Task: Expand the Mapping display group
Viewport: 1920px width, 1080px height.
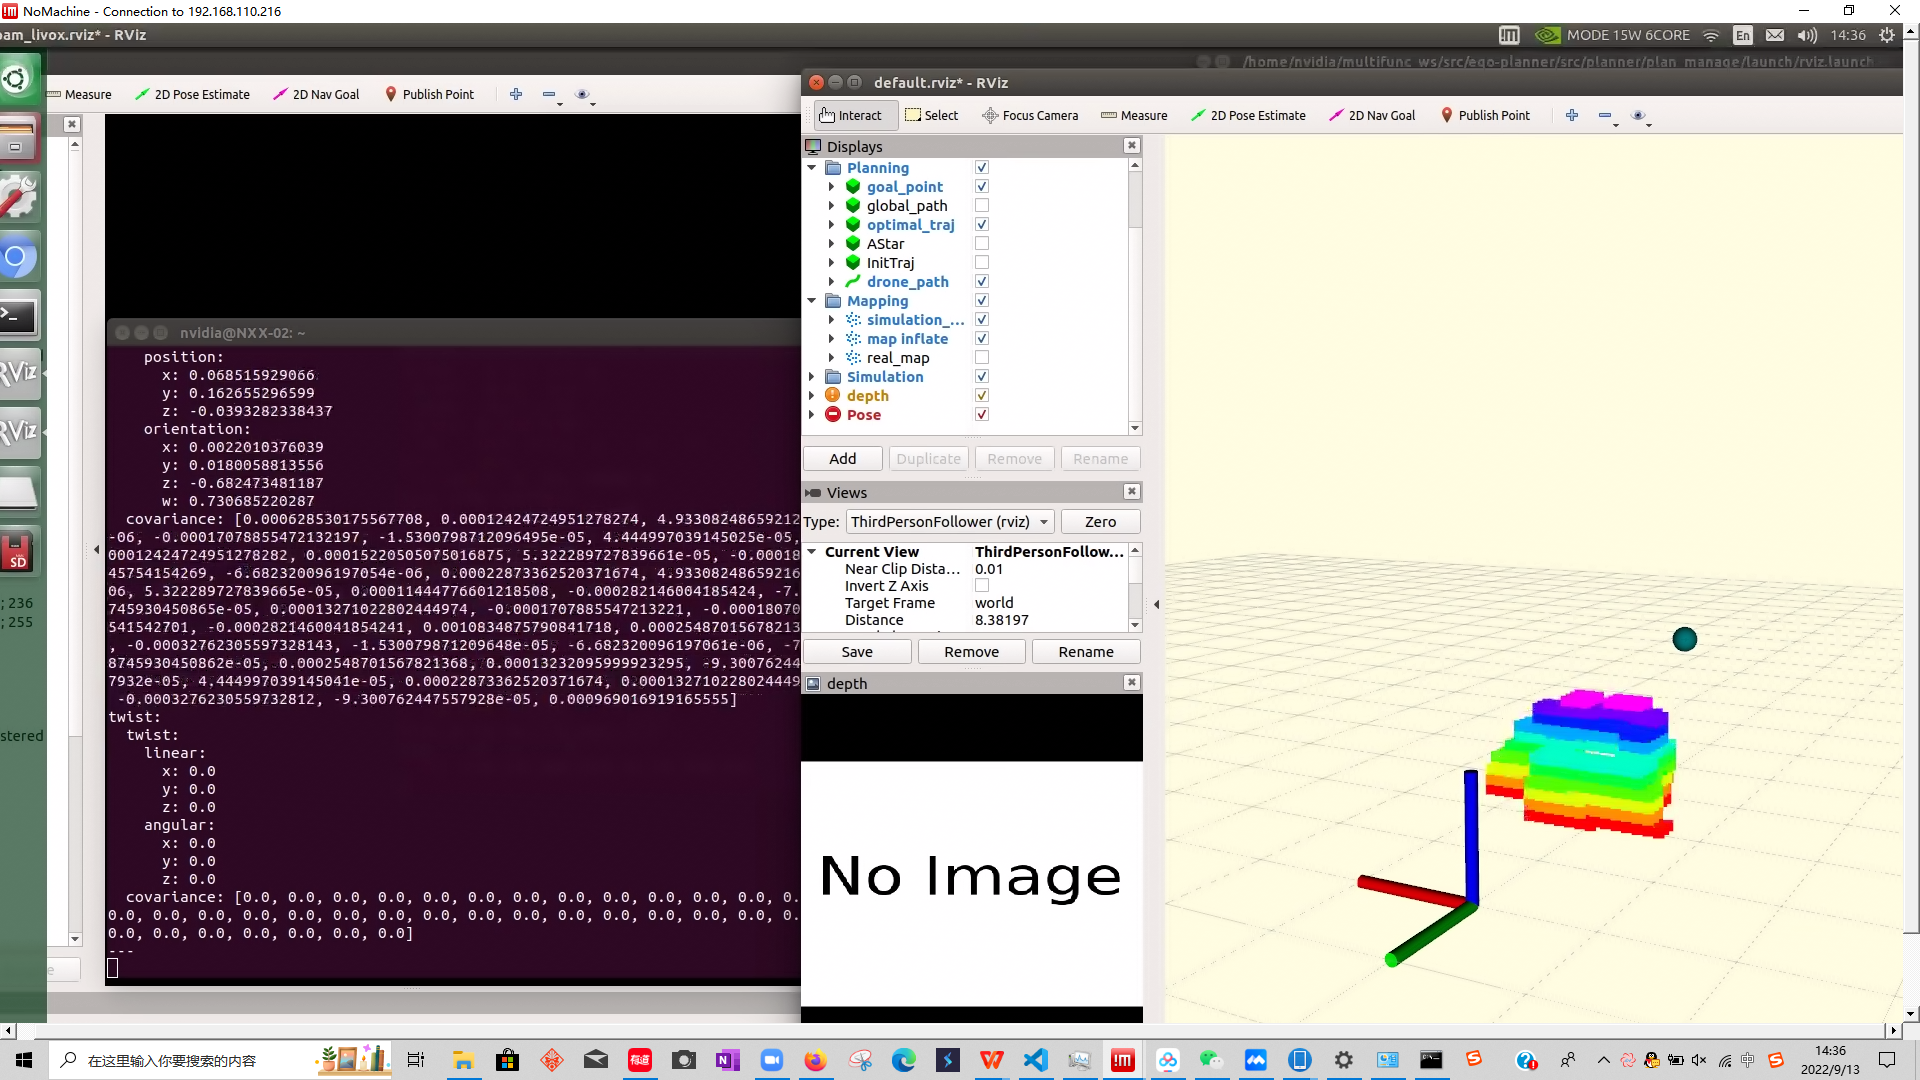Action: [x=814, y=301]
